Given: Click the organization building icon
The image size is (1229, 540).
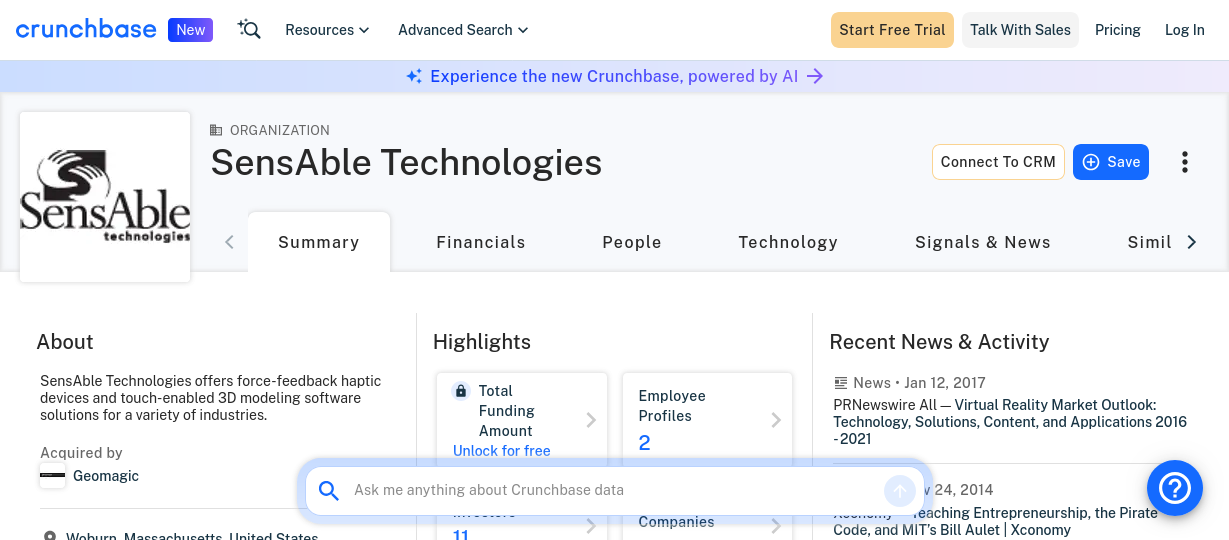Looking at the screenshot, I should 216,130.
